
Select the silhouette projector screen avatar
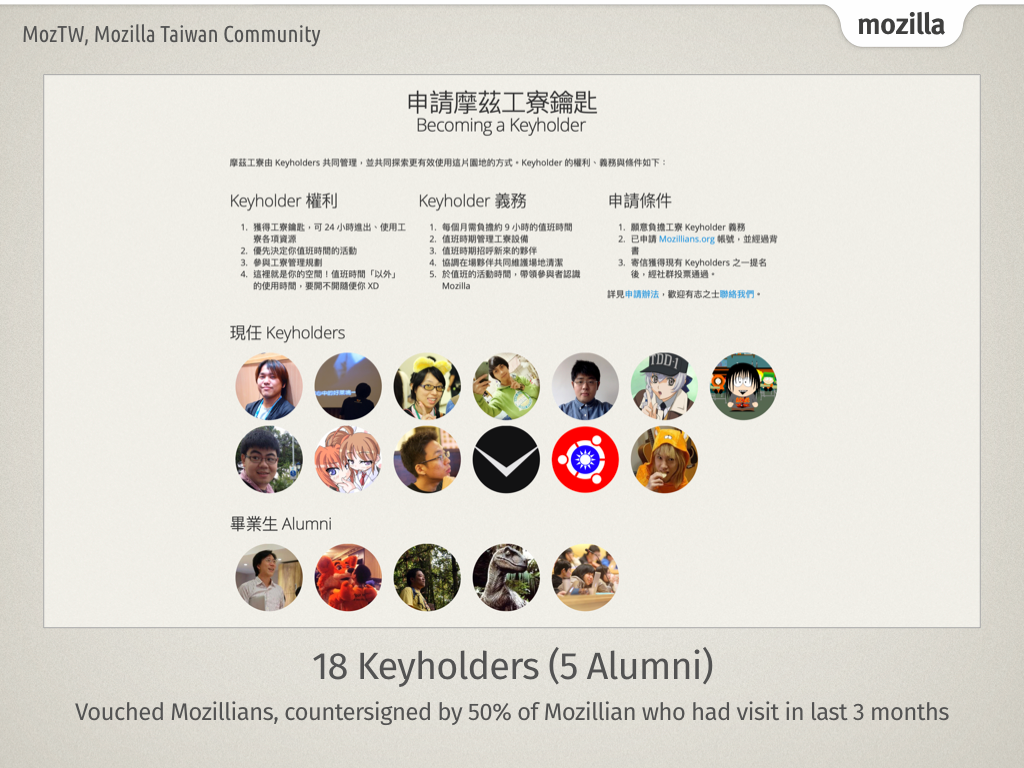point(348,386)
